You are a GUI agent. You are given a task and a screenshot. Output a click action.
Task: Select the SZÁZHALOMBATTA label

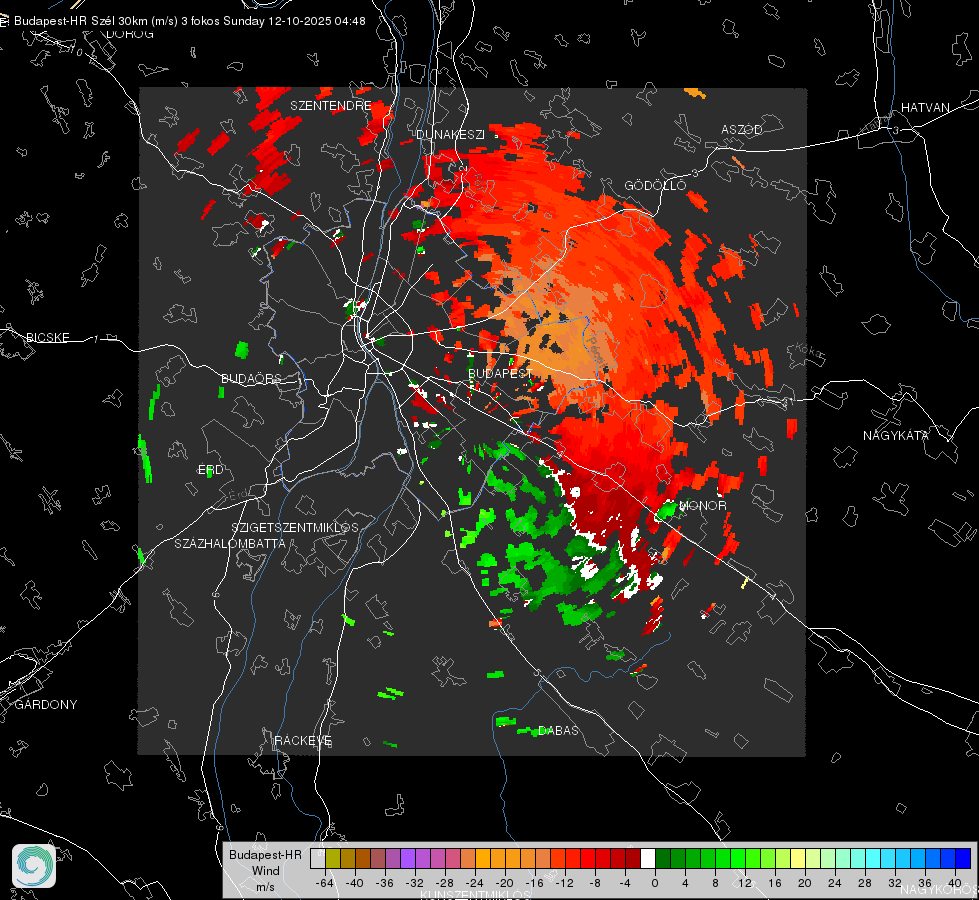coord(230,543)
